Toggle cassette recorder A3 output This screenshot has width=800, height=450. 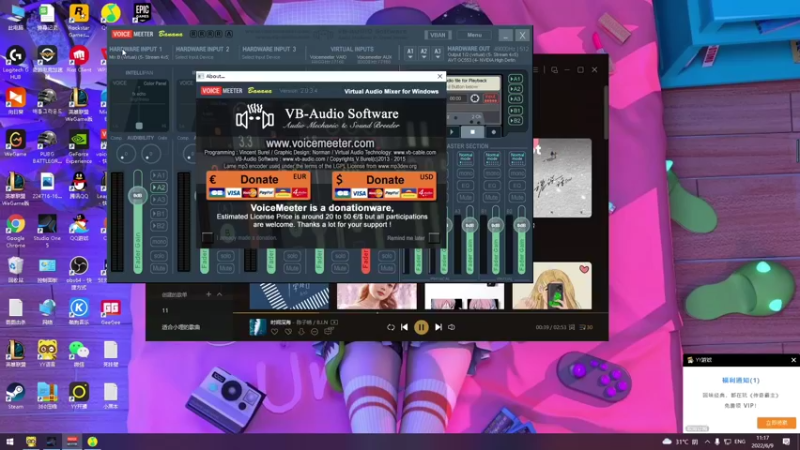(x=515, y=98)
